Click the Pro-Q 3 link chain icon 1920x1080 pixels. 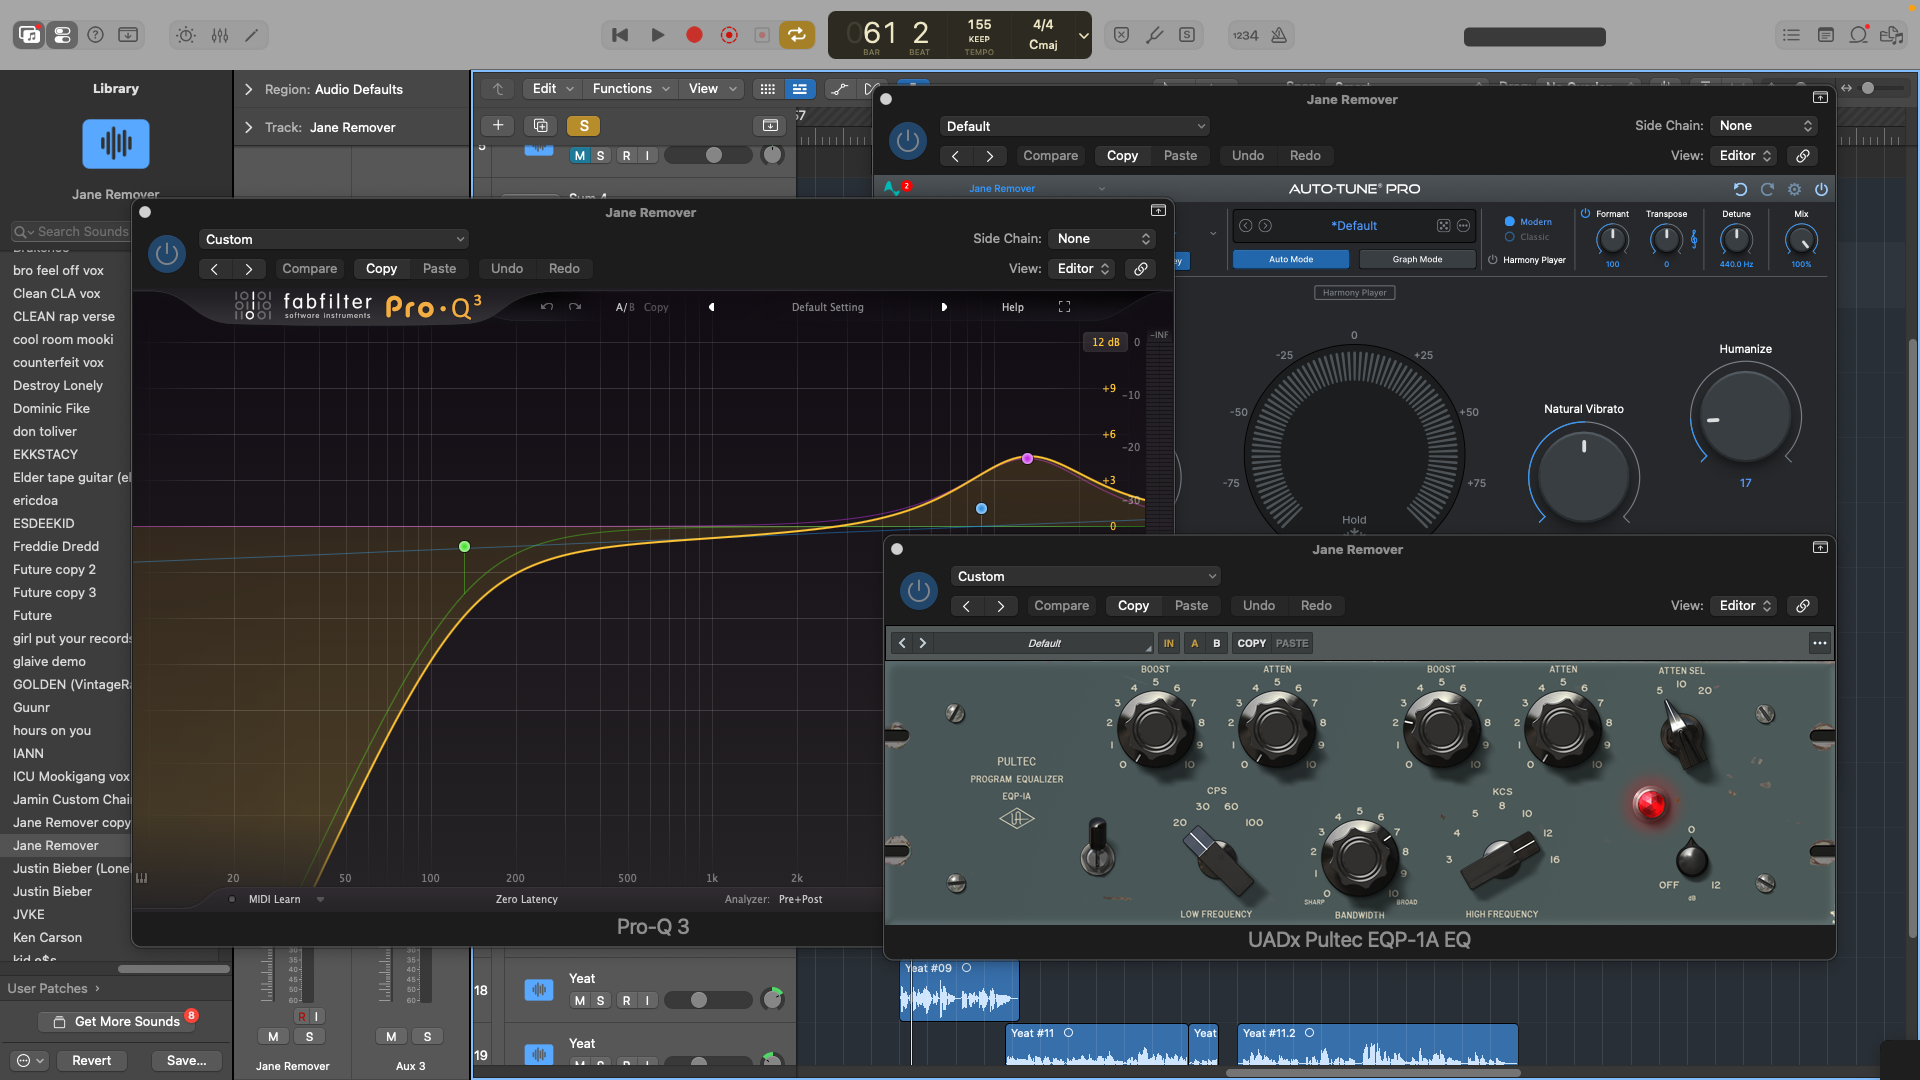coord(1141,269)
